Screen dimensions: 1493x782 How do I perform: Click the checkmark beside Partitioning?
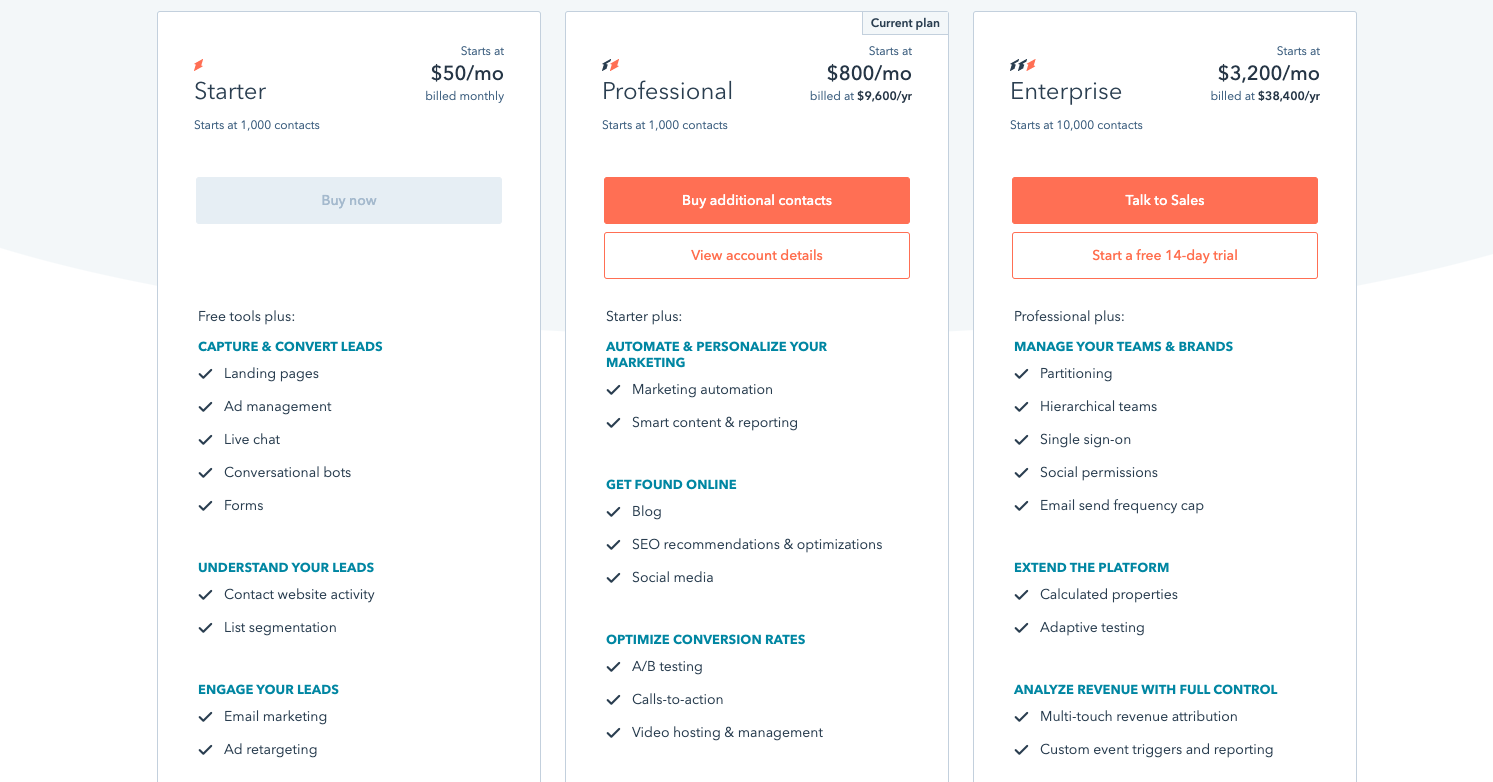coord(1021,374)
